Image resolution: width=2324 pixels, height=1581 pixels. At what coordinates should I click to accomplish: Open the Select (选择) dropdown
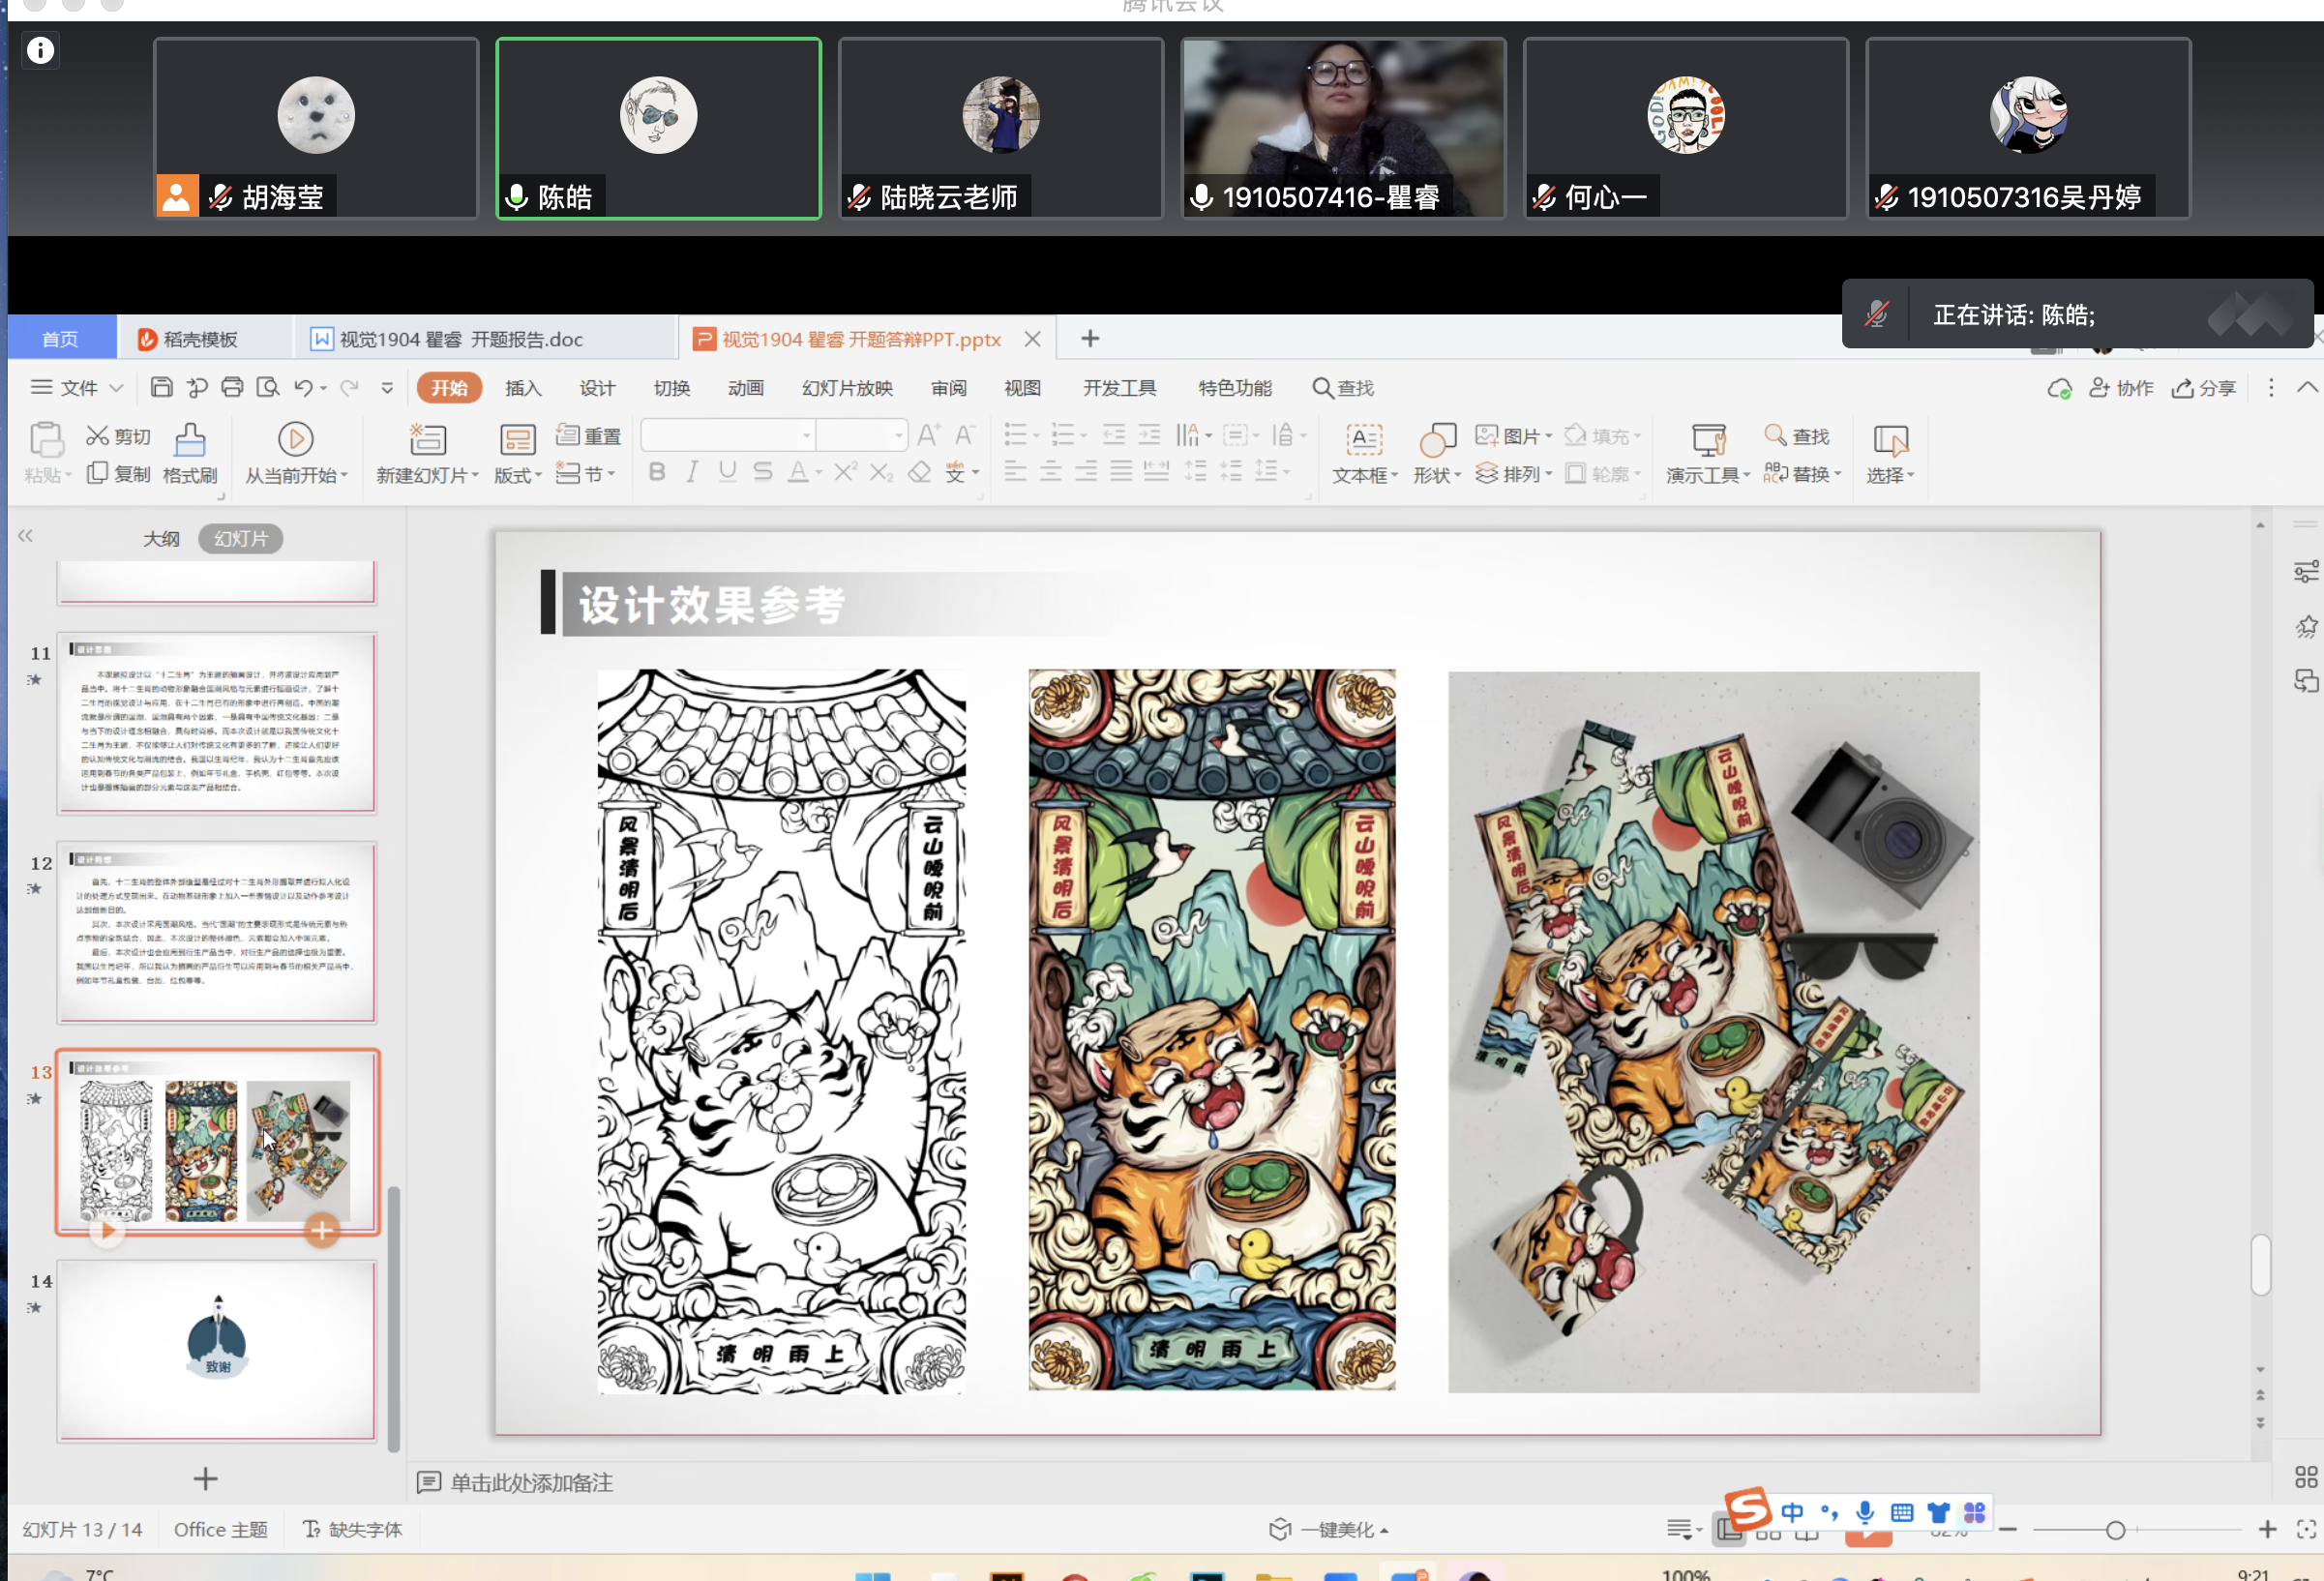click(1890, 475)
